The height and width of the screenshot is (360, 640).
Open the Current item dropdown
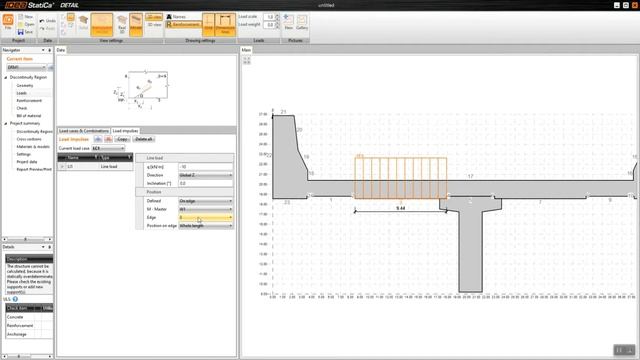pos(27,67)
